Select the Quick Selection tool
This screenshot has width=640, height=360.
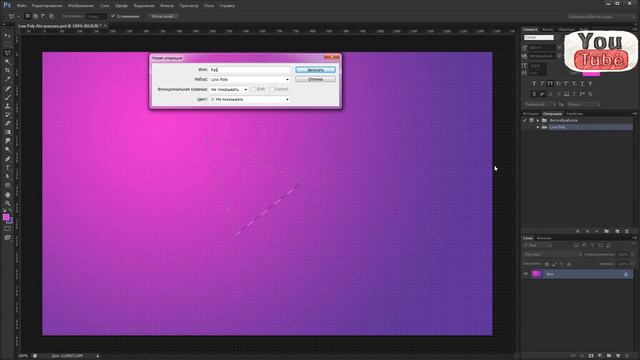point(8,62)
